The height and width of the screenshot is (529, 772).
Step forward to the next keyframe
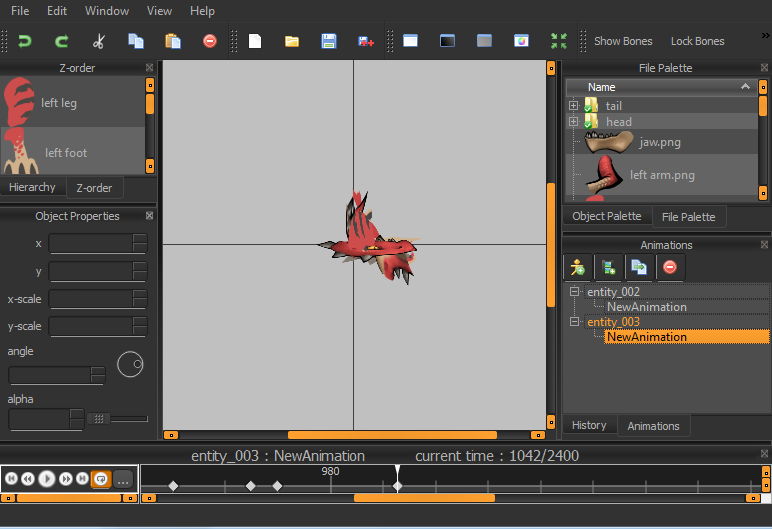[x=65, y=479]
